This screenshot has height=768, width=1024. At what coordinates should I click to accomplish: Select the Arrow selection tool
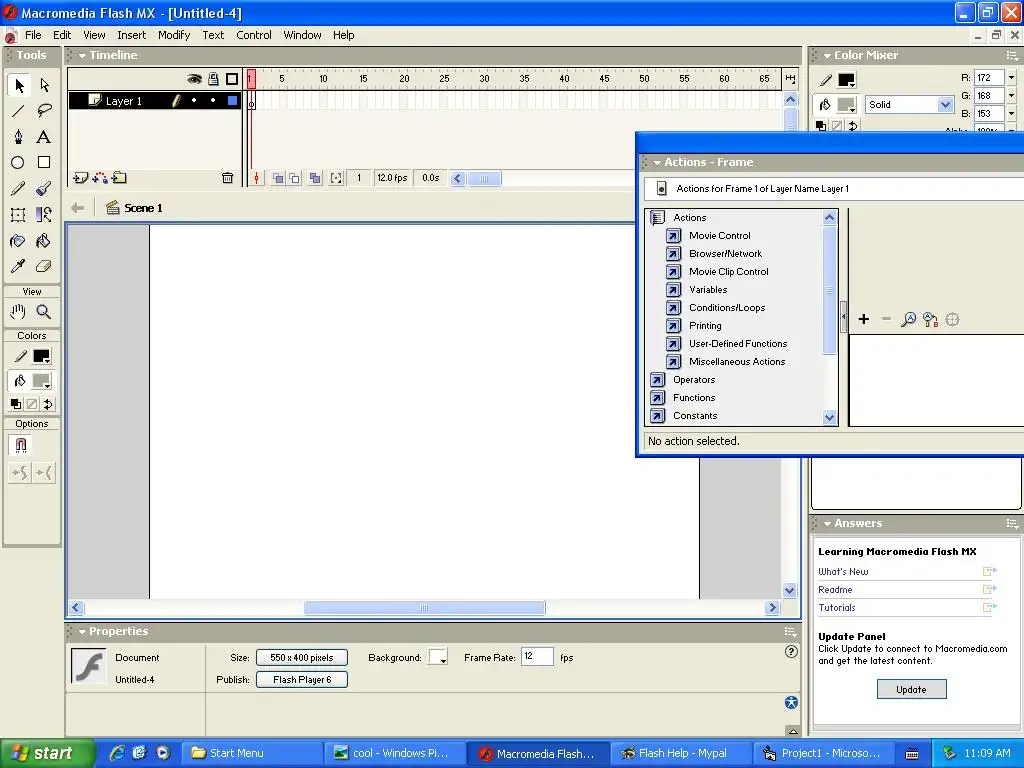(19, 85)
